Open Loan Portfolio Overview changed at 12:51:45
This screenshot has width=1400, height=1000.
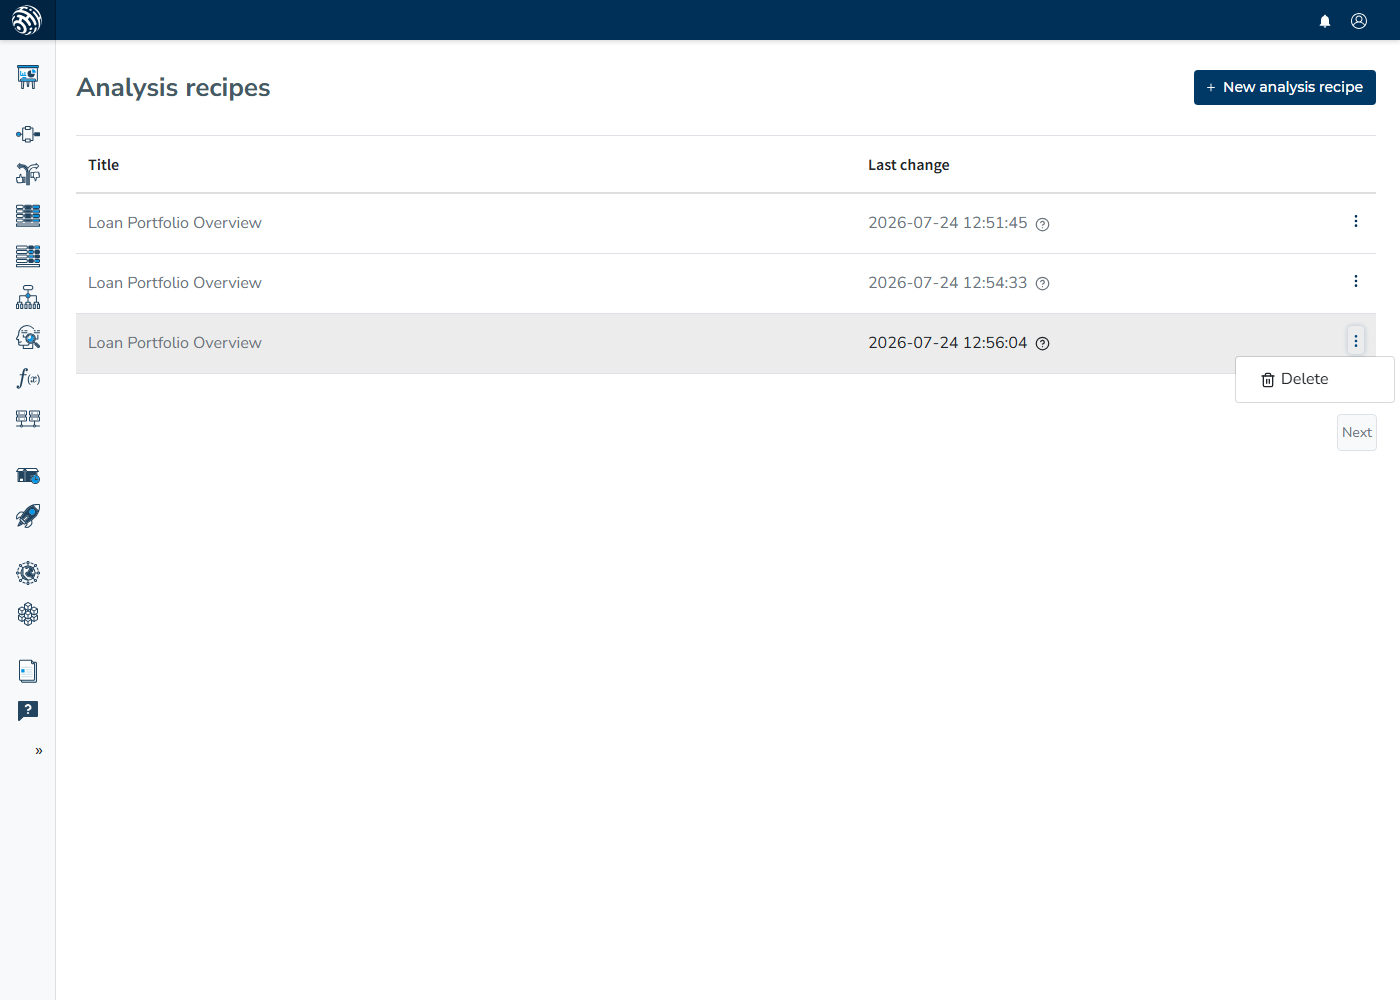click(175, 223)
